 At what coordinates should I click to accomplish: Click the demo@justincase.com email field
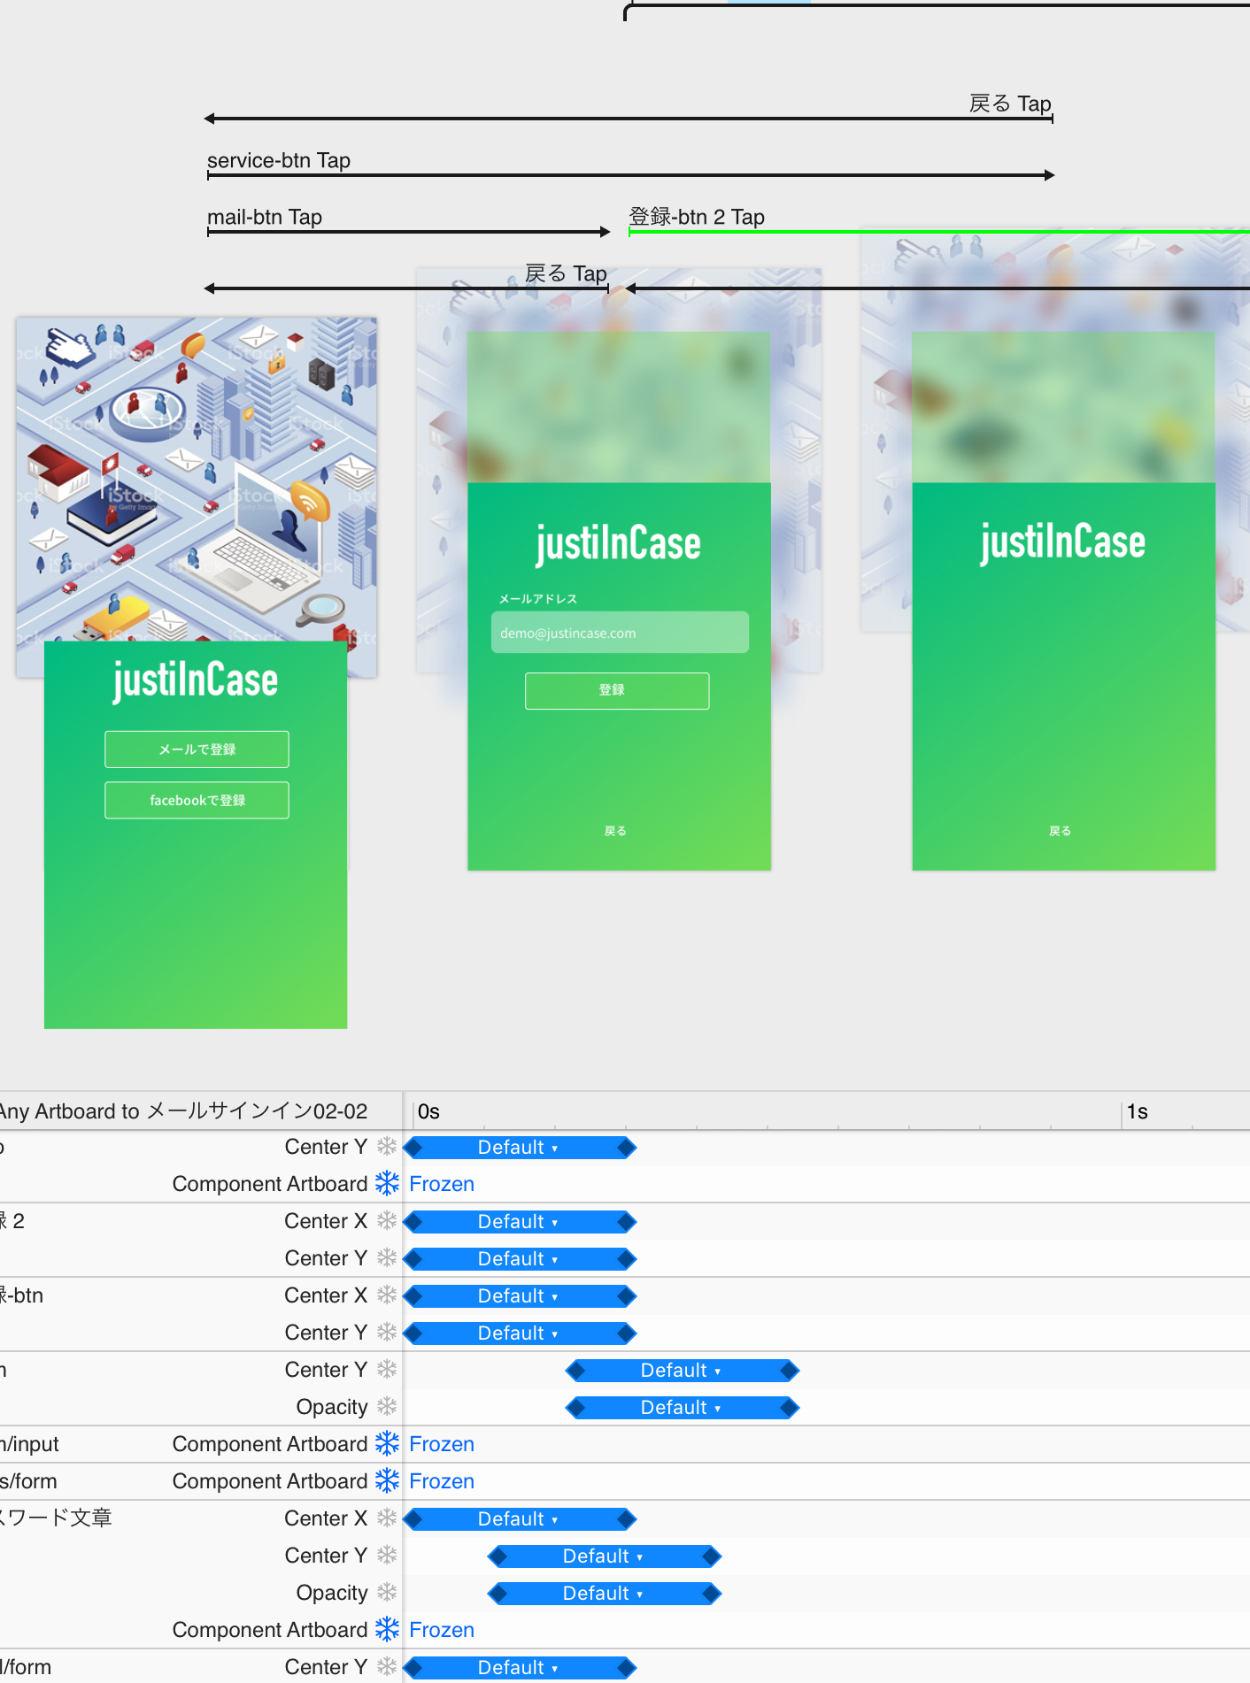point(619,633)
